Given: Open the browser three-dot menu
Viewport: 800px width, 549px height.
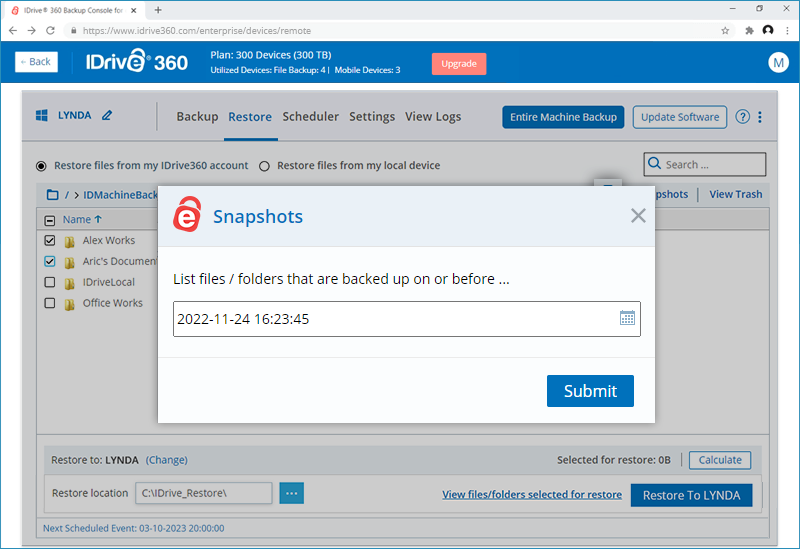Looking at the screenshot, I should coord(787,31).
